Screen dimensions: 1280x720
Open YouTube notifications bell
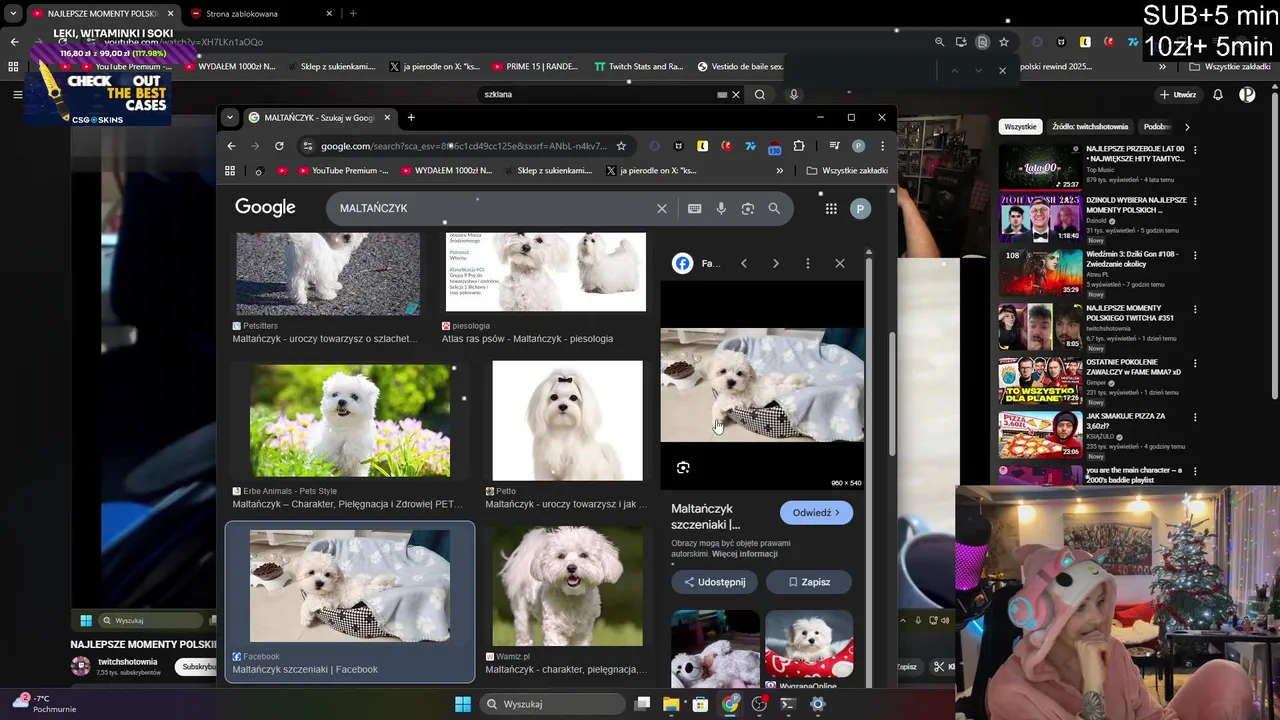(1218, 94)
